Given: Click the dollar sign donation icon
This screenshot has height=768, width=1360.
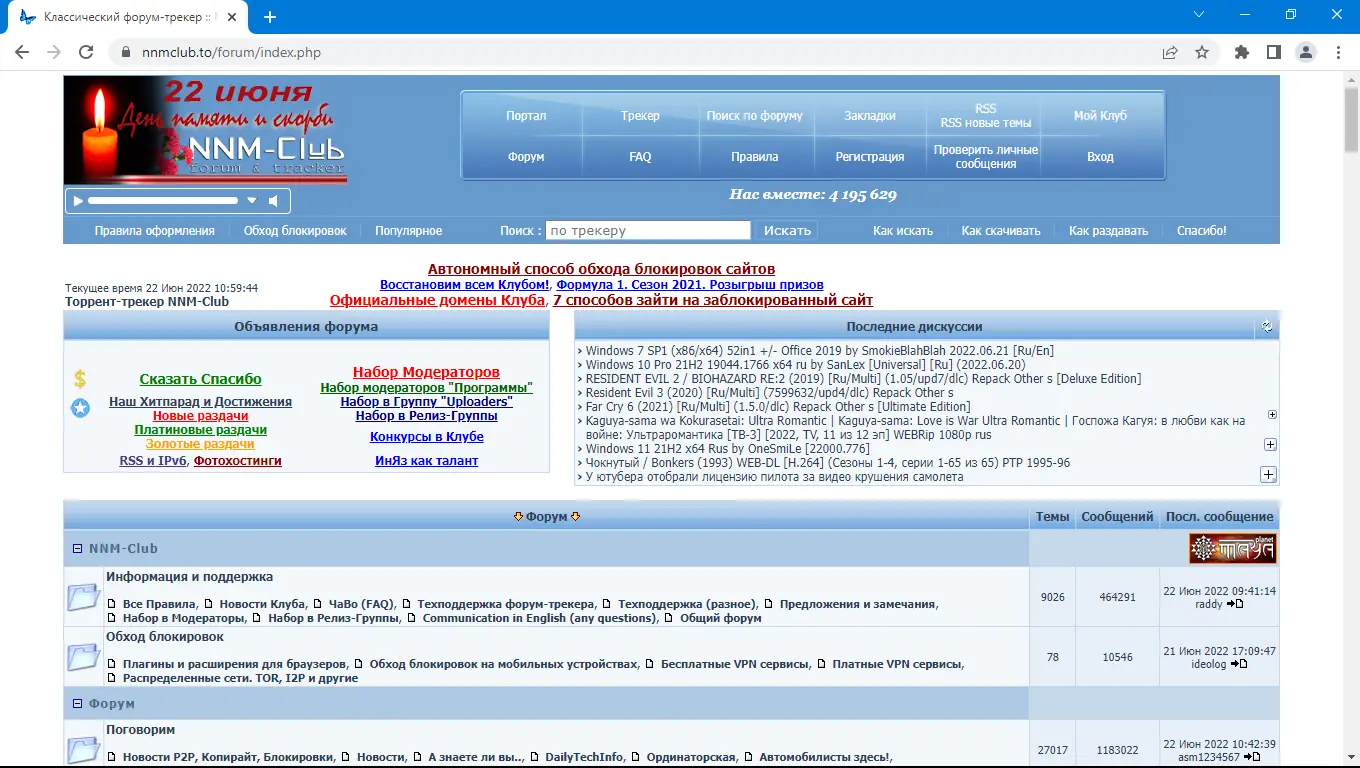Looking at the screenshot, I should point(80,379).
